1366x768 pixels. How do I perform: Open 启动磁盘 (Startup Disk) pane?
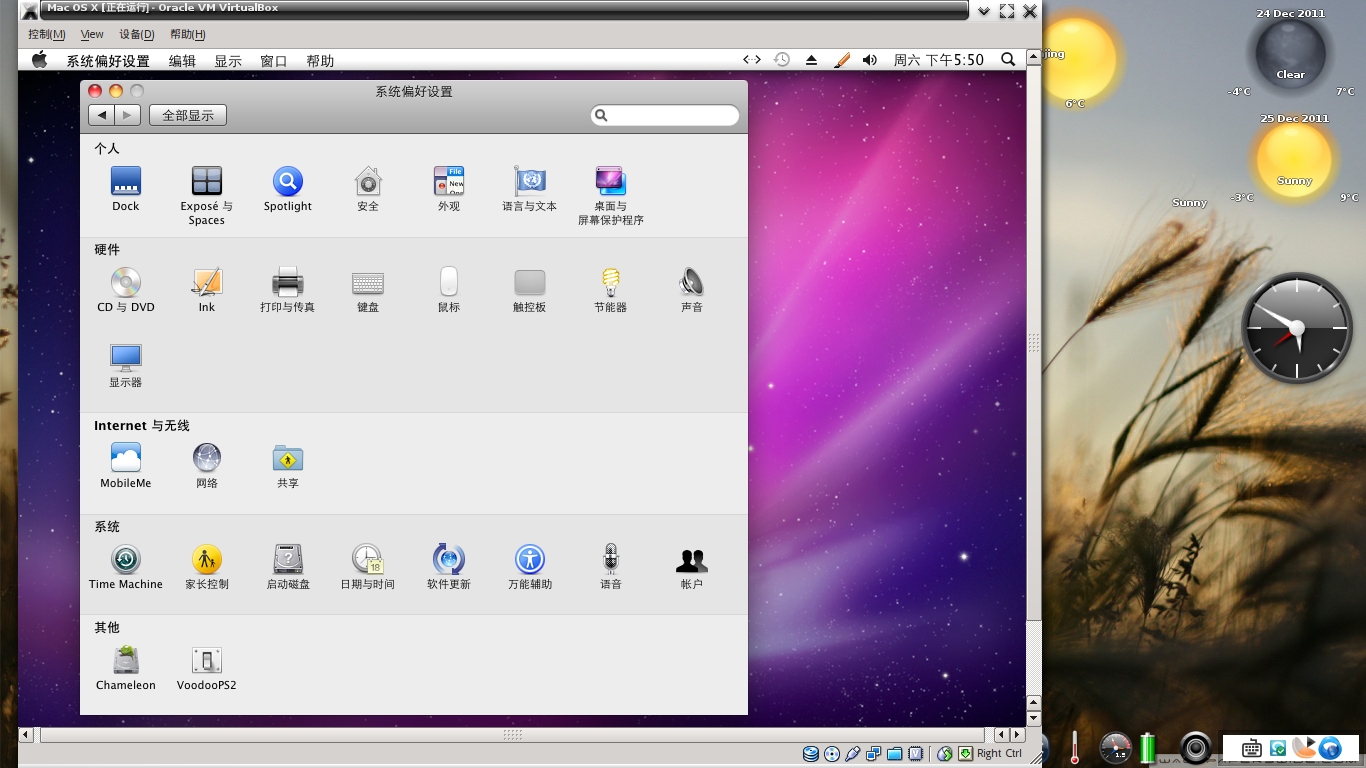click(288, 567)
